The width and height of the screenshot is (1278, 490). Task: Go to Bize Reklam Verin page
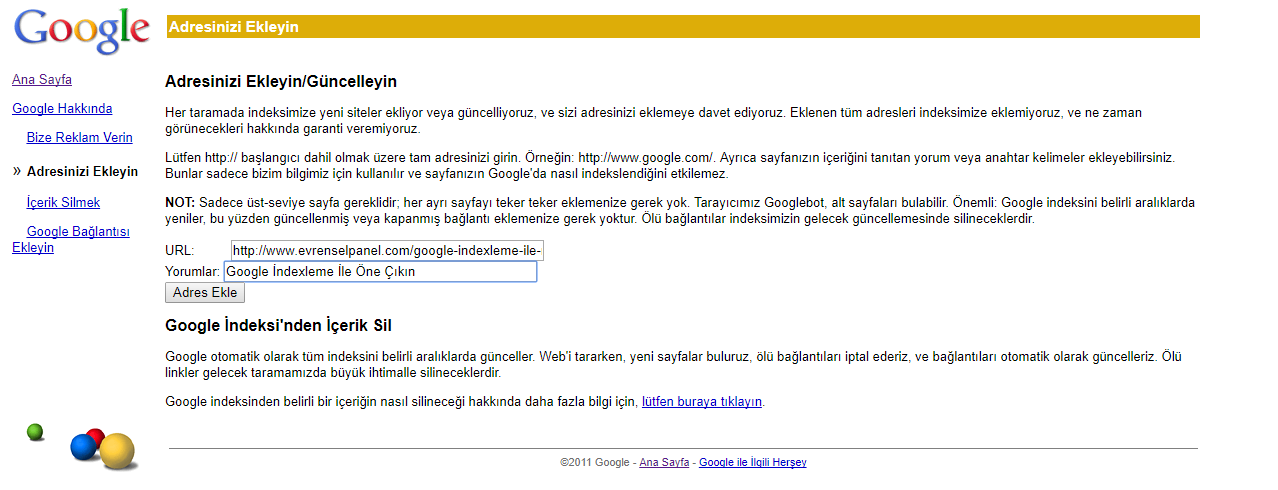[80, 137]
